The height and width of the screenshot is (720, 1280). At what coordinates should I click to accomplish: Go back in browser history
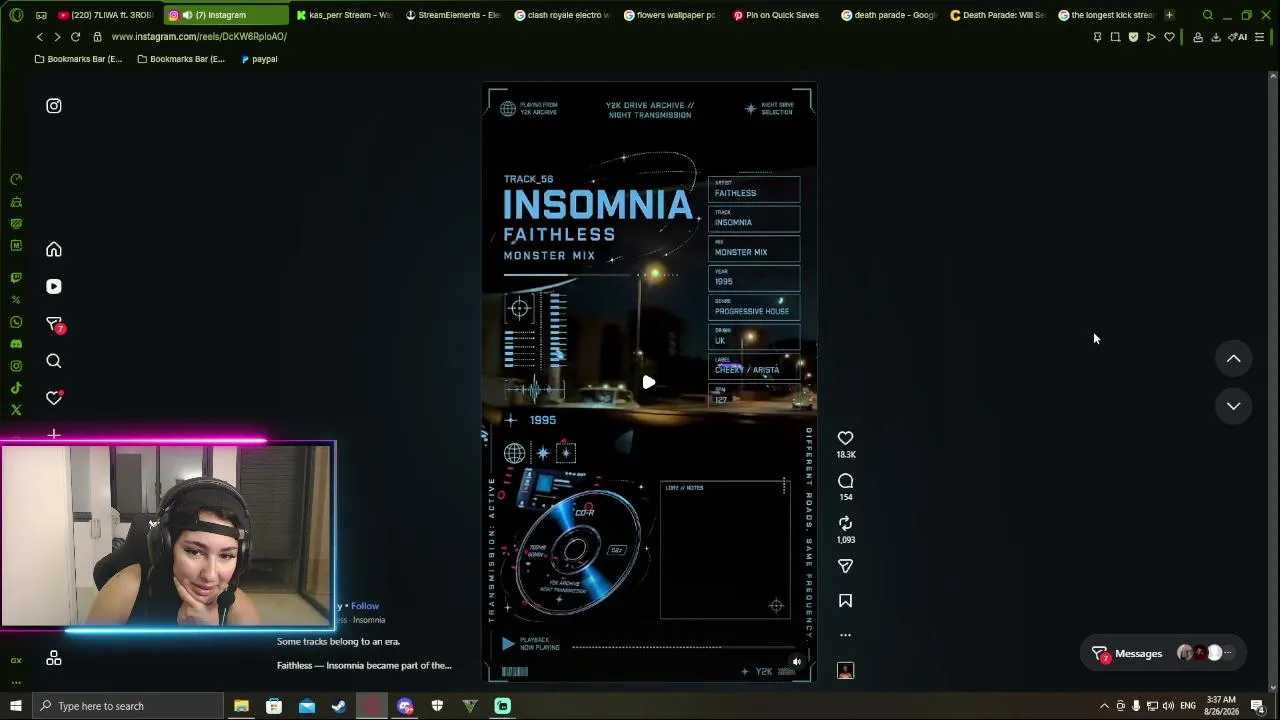pos(40,37)
